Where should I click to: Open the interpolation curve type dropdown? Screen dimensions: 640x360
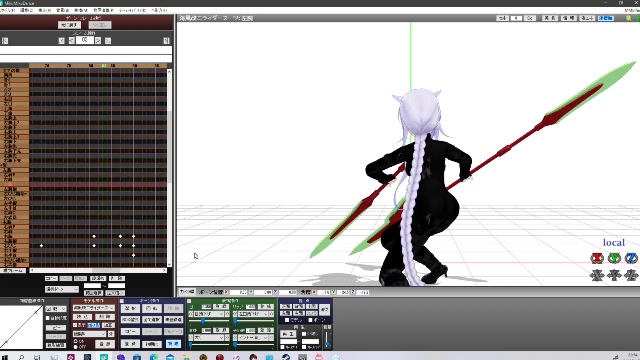tap(56, 309)
